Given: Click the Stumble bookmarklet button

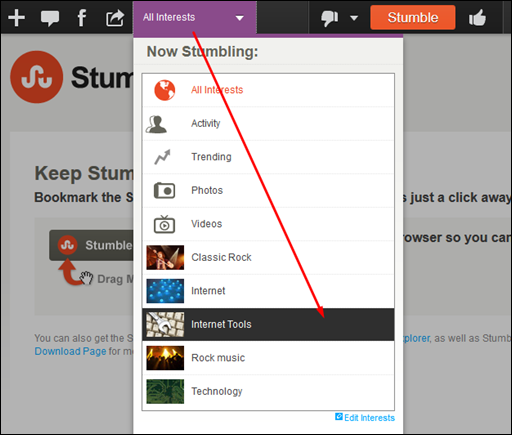Looking at the screenshot, I should 91,245.
